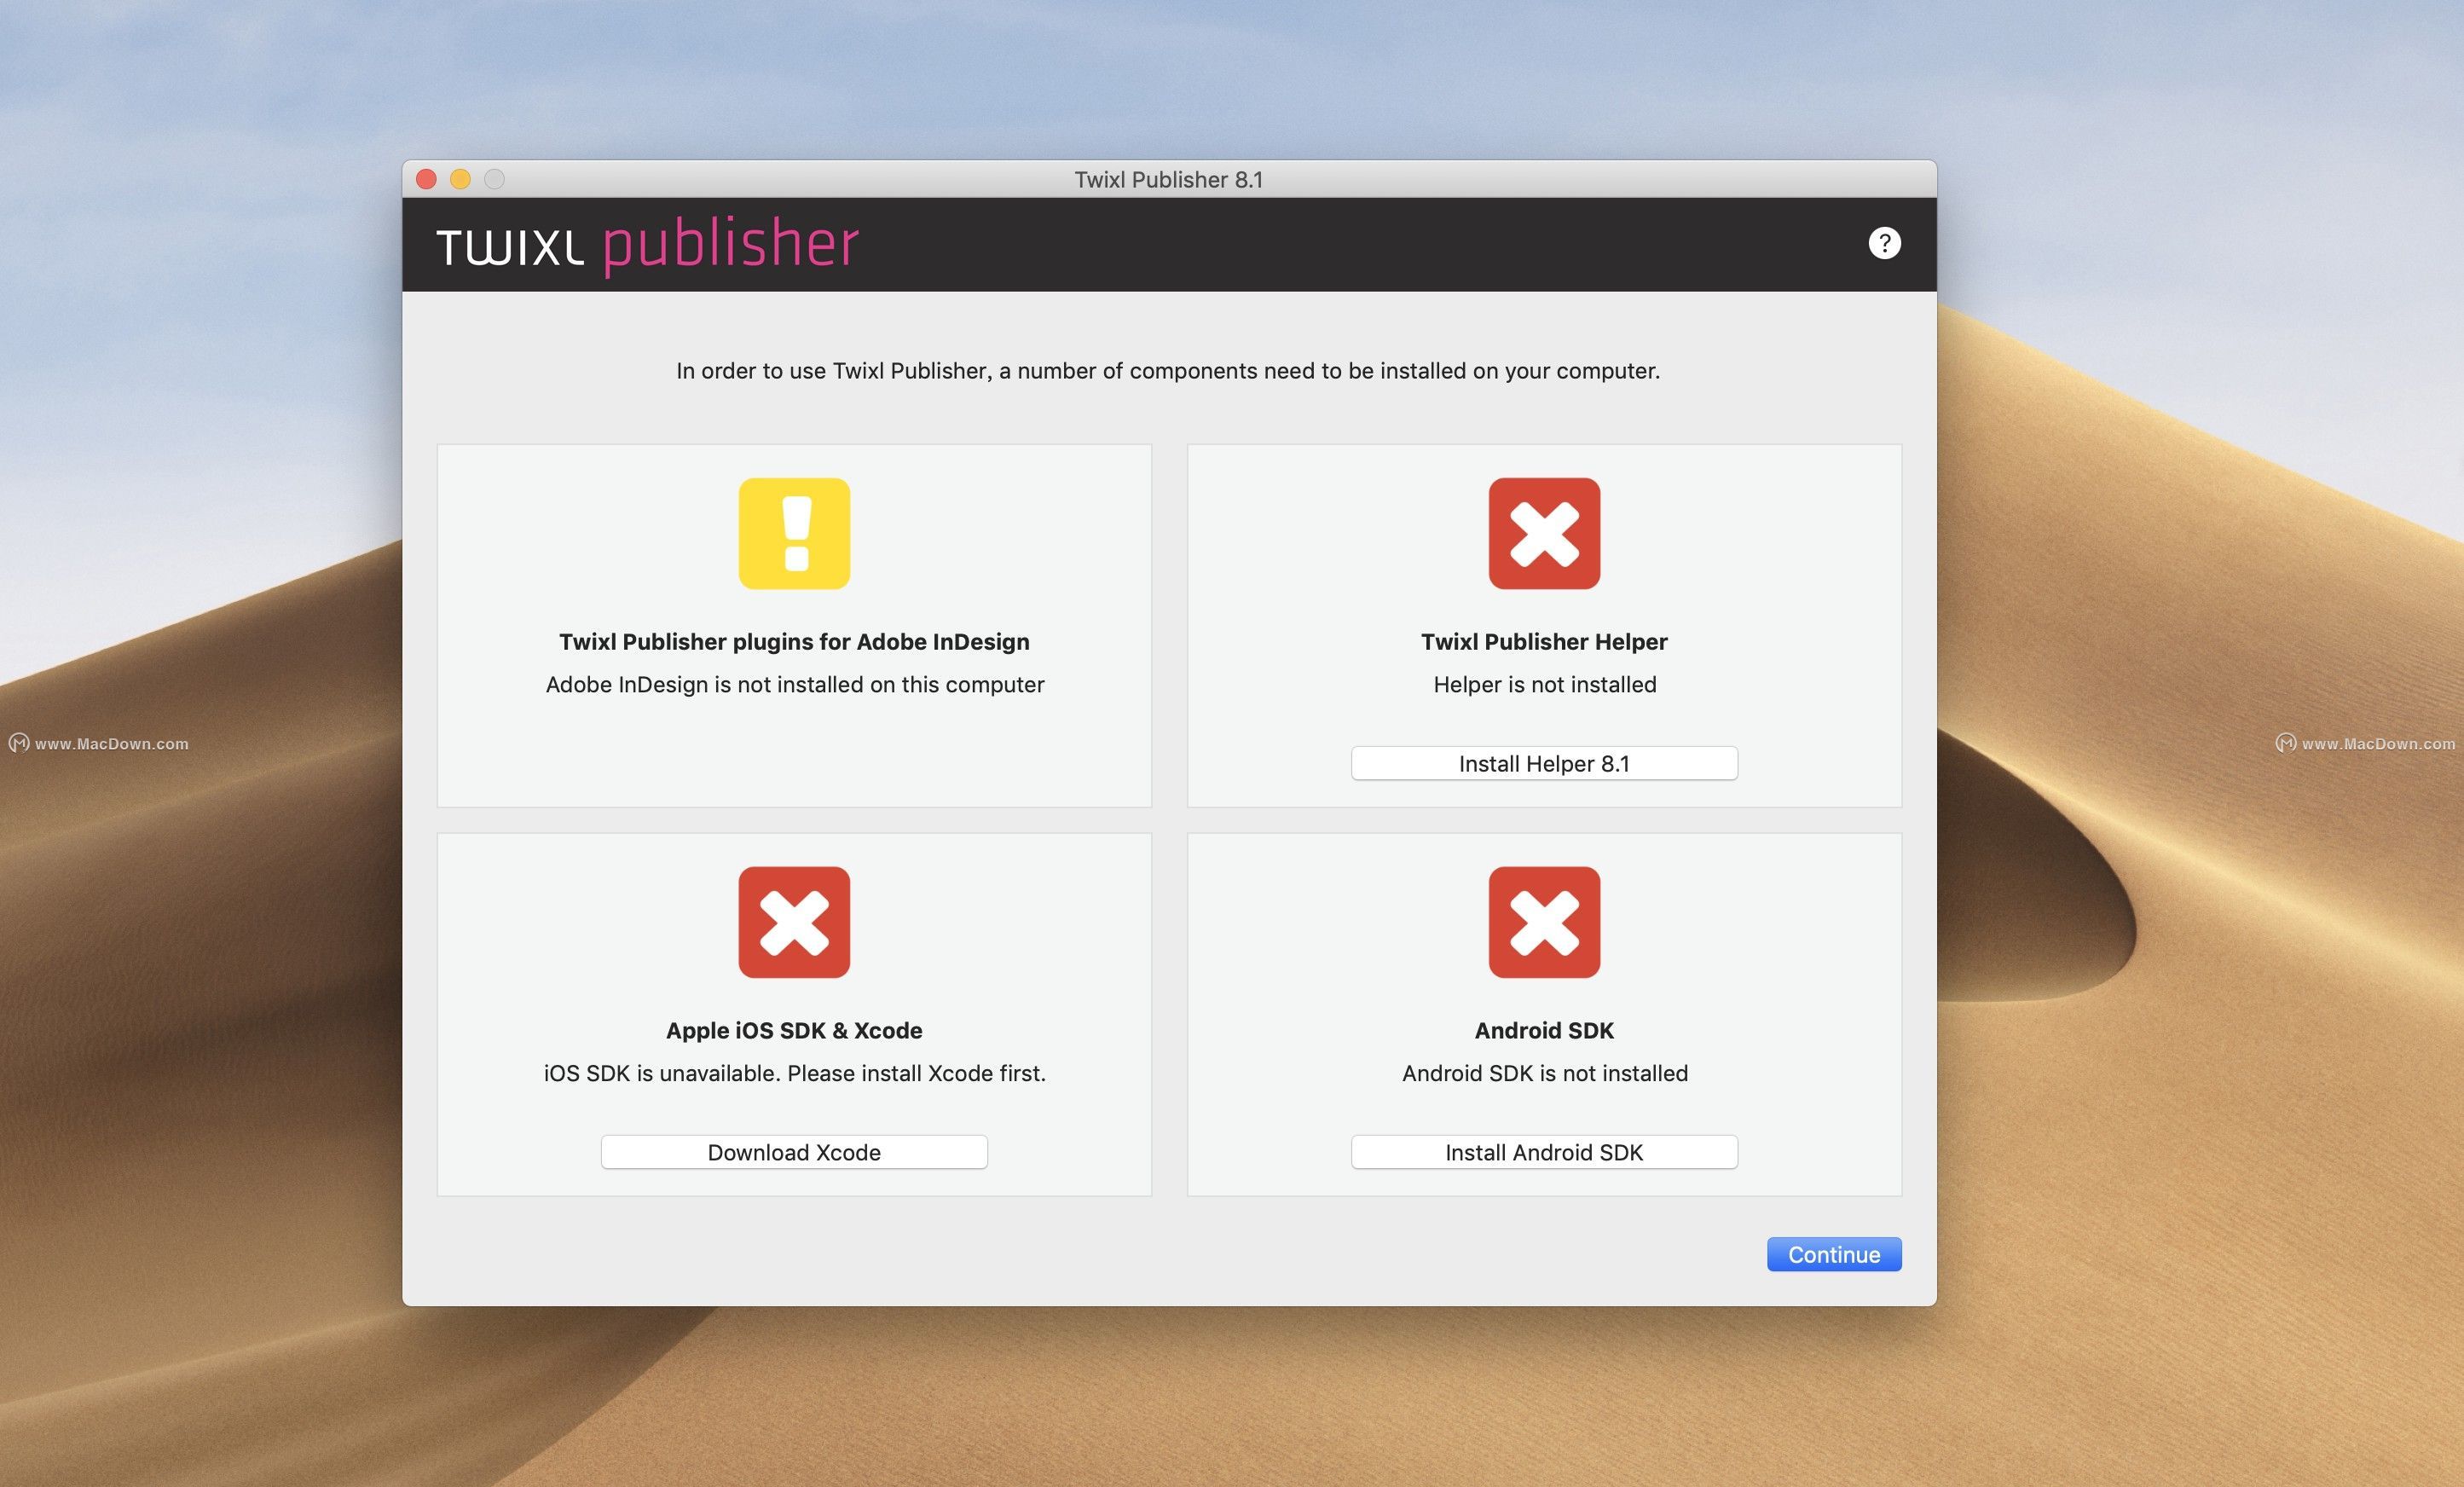
Task: Click the 'Apple iOS SDK & Xcode' heading
Action: 794,1031
